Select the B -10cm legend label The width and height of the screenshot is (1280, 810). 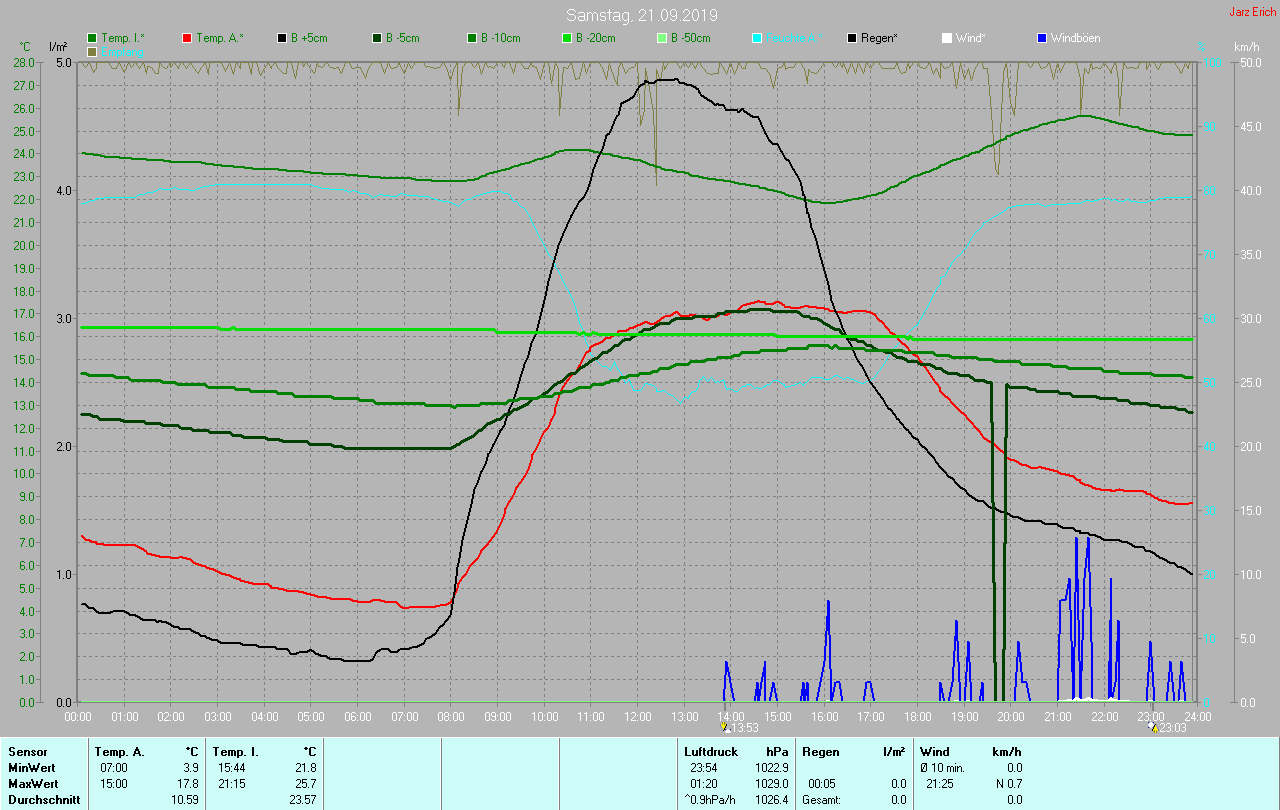(500, 38)
